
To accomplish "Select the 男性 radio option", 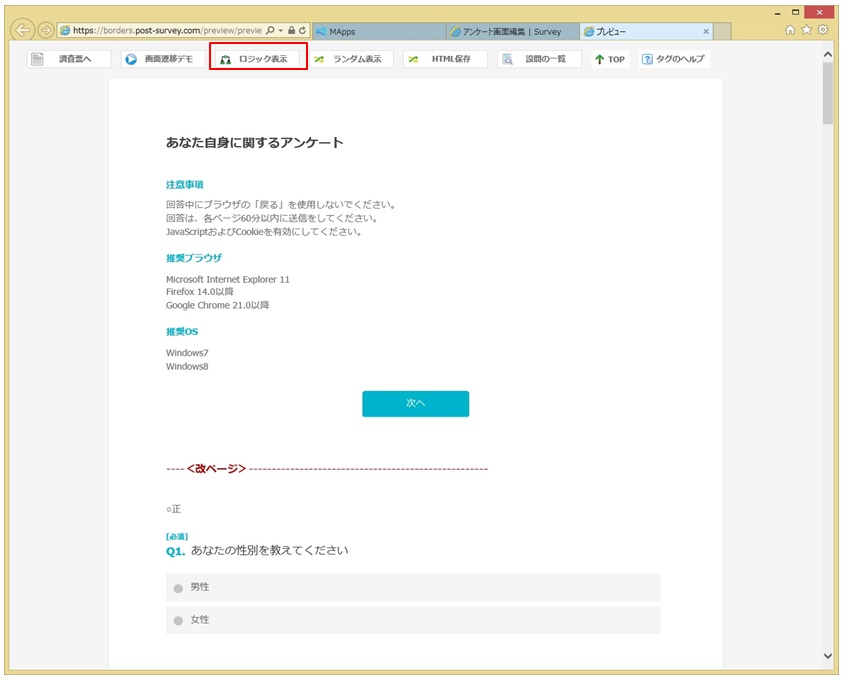I will pos(179,588).
